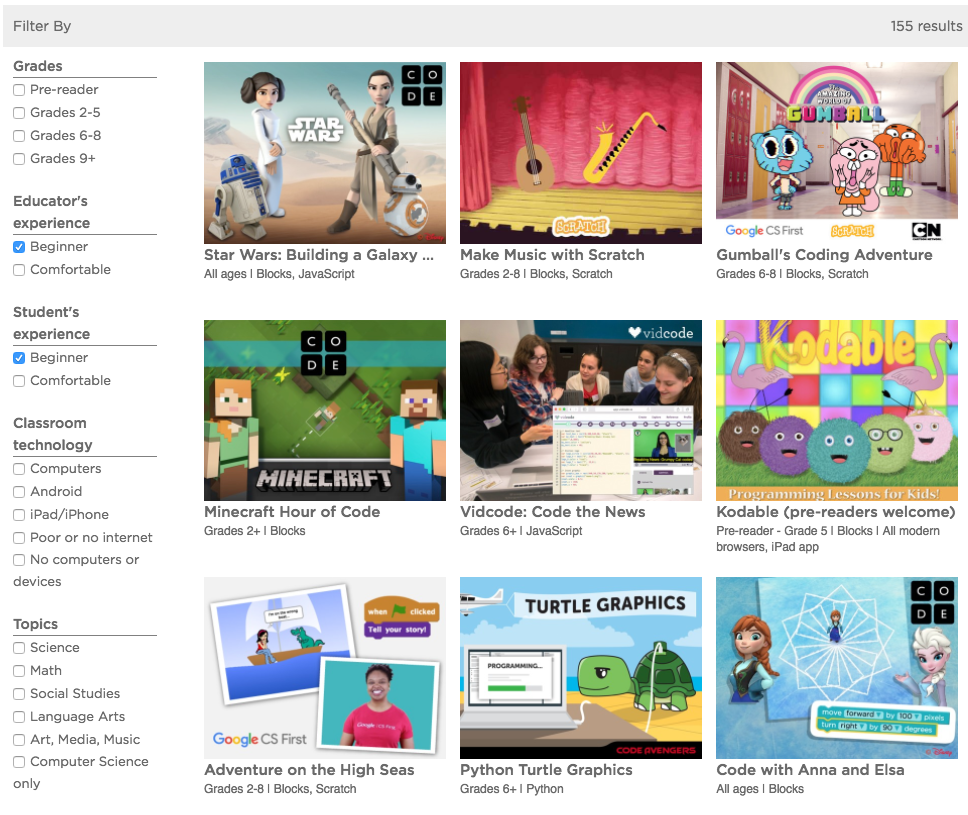Open the Minecraft Hour of Code image
Screen dimensions: 968x815
[x=325, y=410]
